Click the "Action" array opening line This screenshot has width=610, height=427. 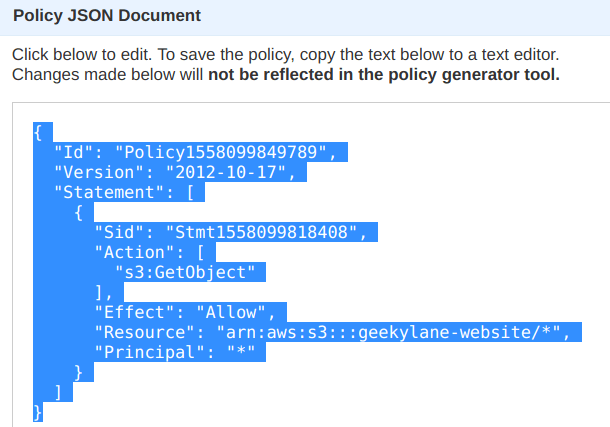[x=149, y=252]
